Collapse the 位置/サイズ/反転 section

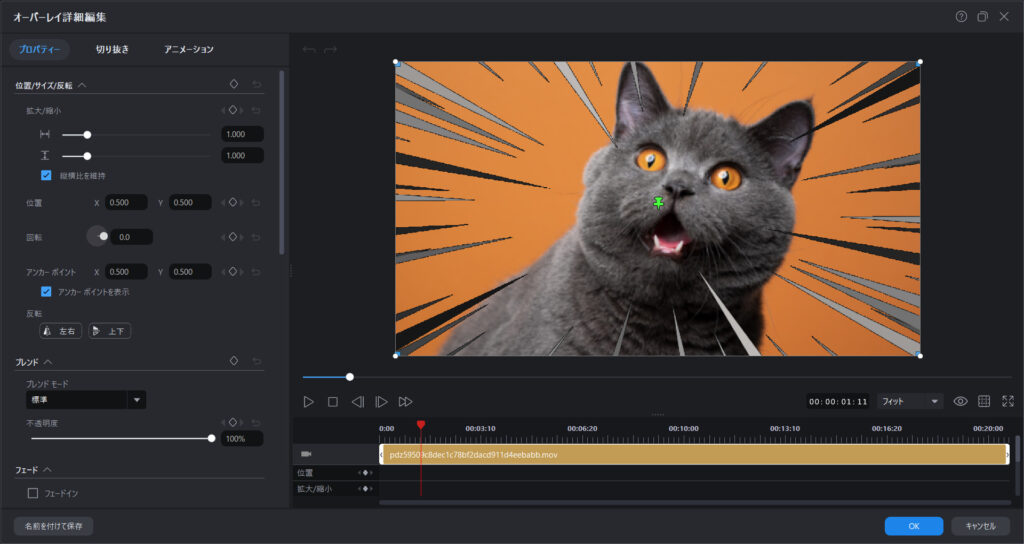[82, 85]
